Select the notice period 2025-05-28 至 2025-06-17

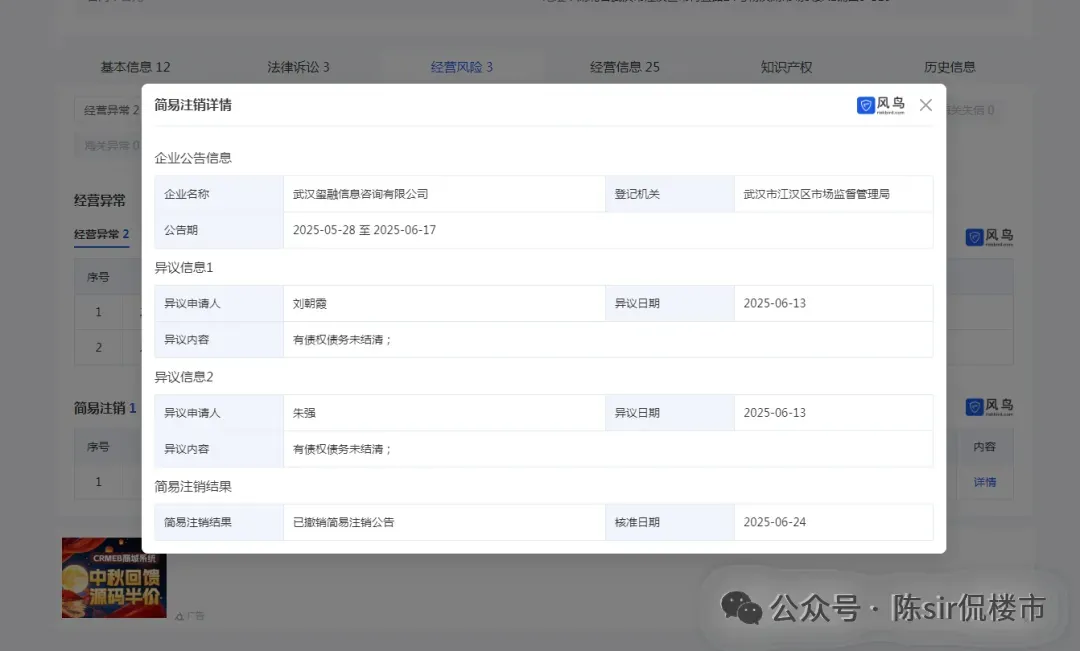click(364, 230)
